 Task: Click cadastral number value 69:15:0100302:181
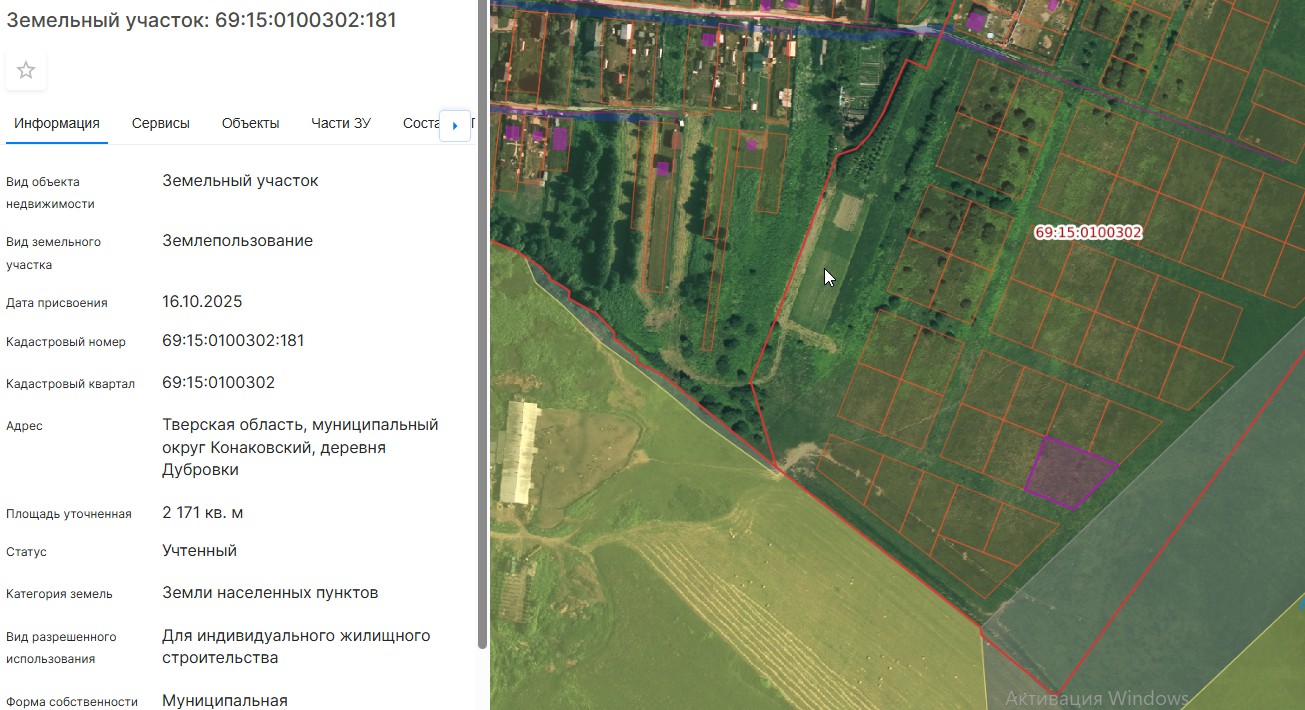[233, 341]
